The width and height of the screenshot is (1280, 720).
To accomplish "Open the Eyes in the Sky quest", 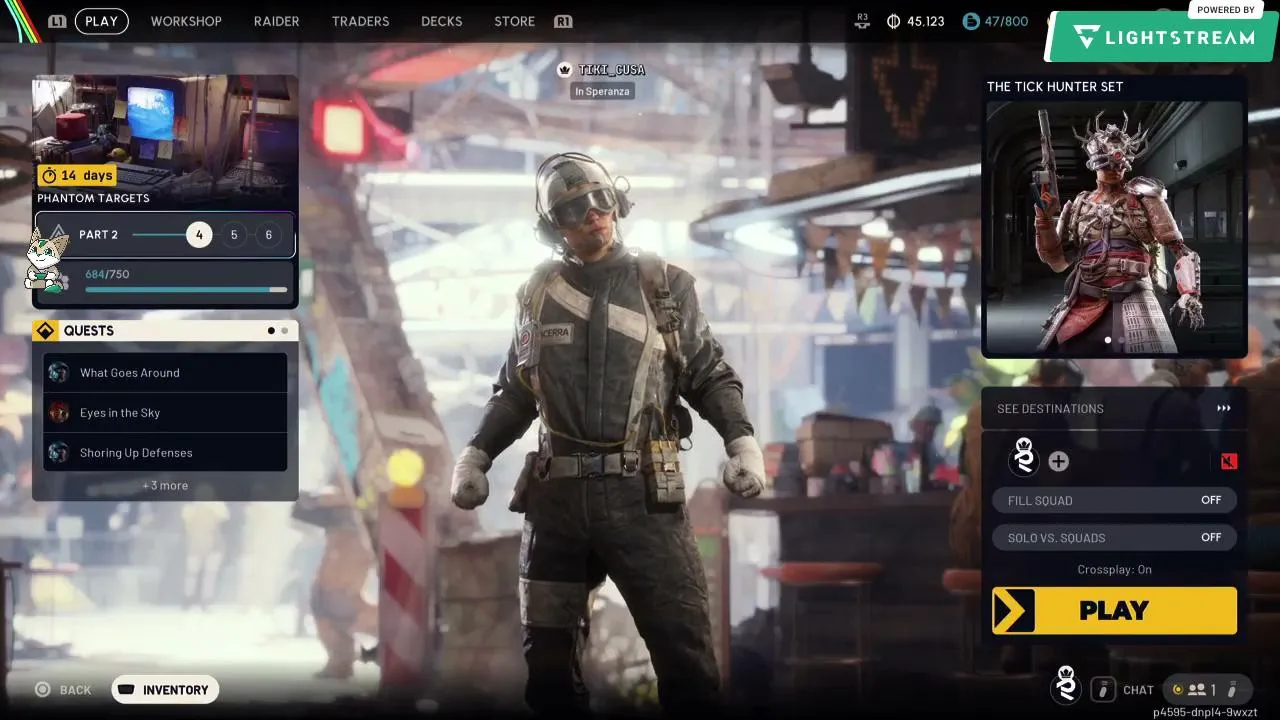I will [165, 413].
